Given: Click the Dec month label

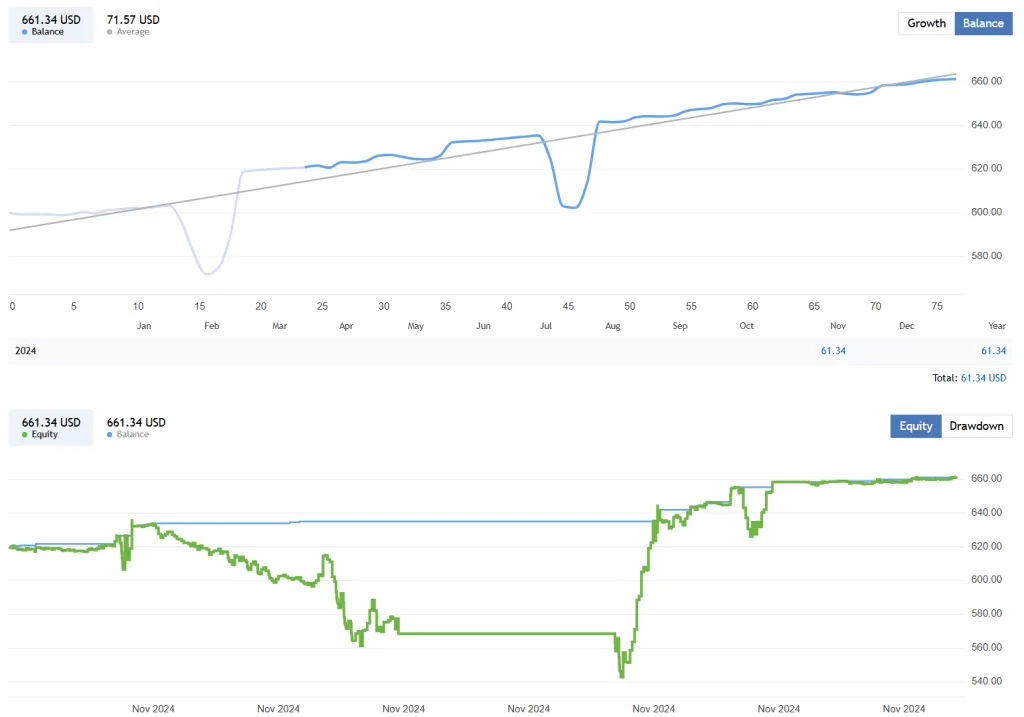Looking at the screenshot, I should click(906, 325).
